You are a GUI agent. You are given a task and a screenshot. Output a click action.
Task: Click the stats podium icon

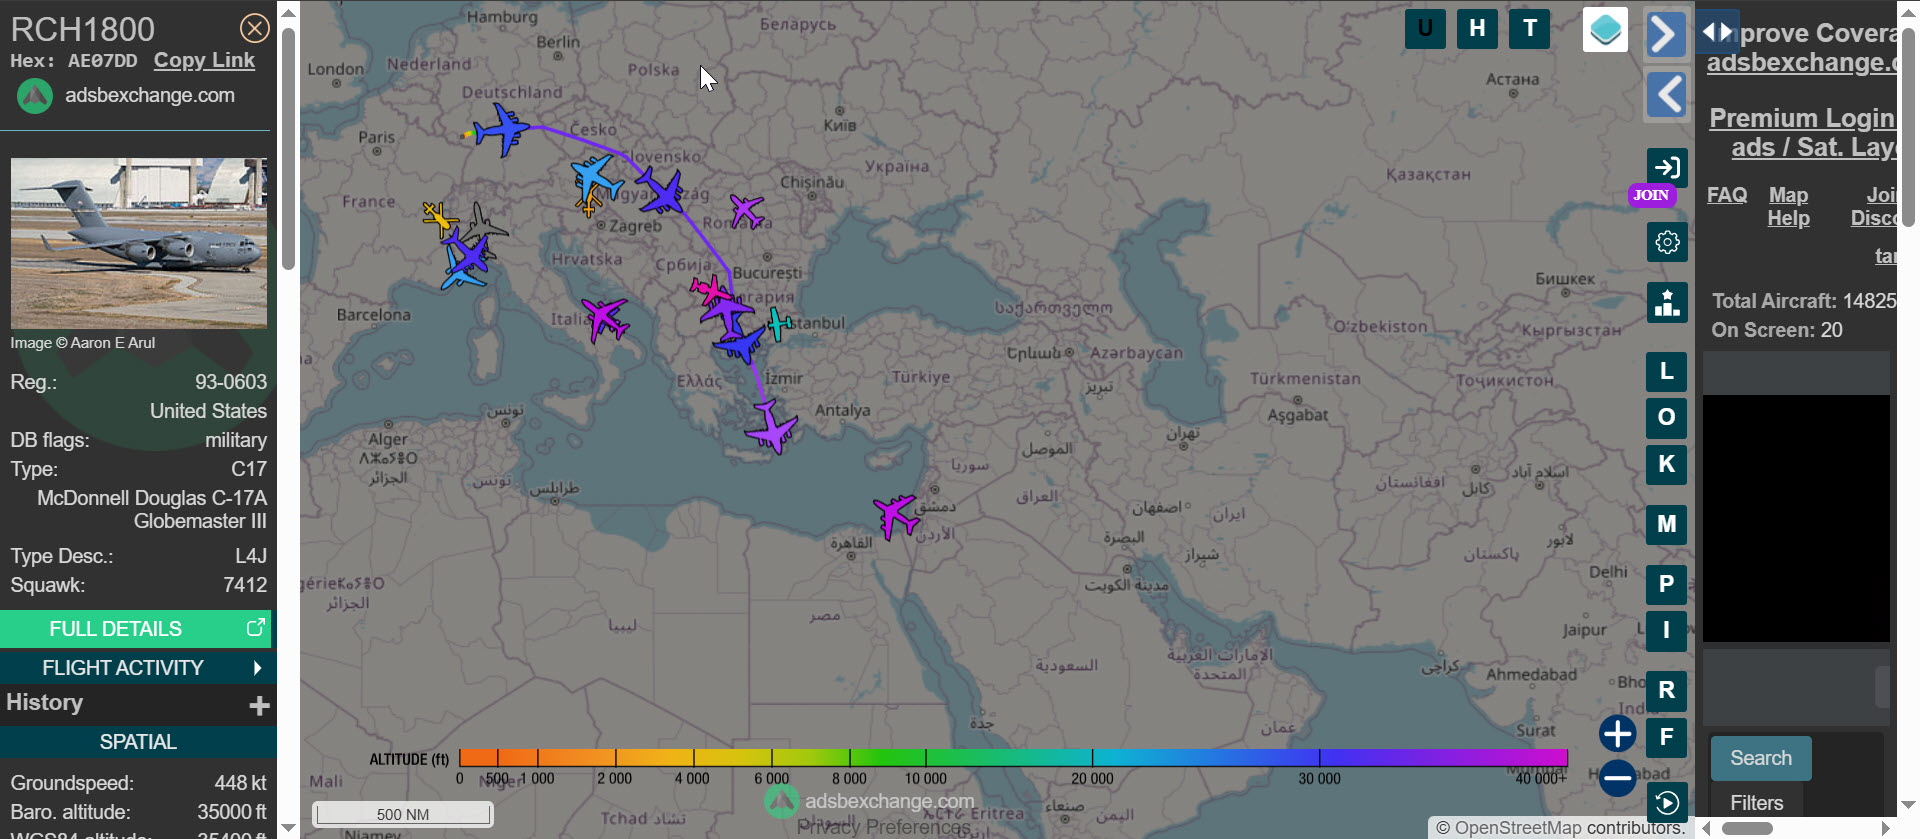(x=1667, y=302)
